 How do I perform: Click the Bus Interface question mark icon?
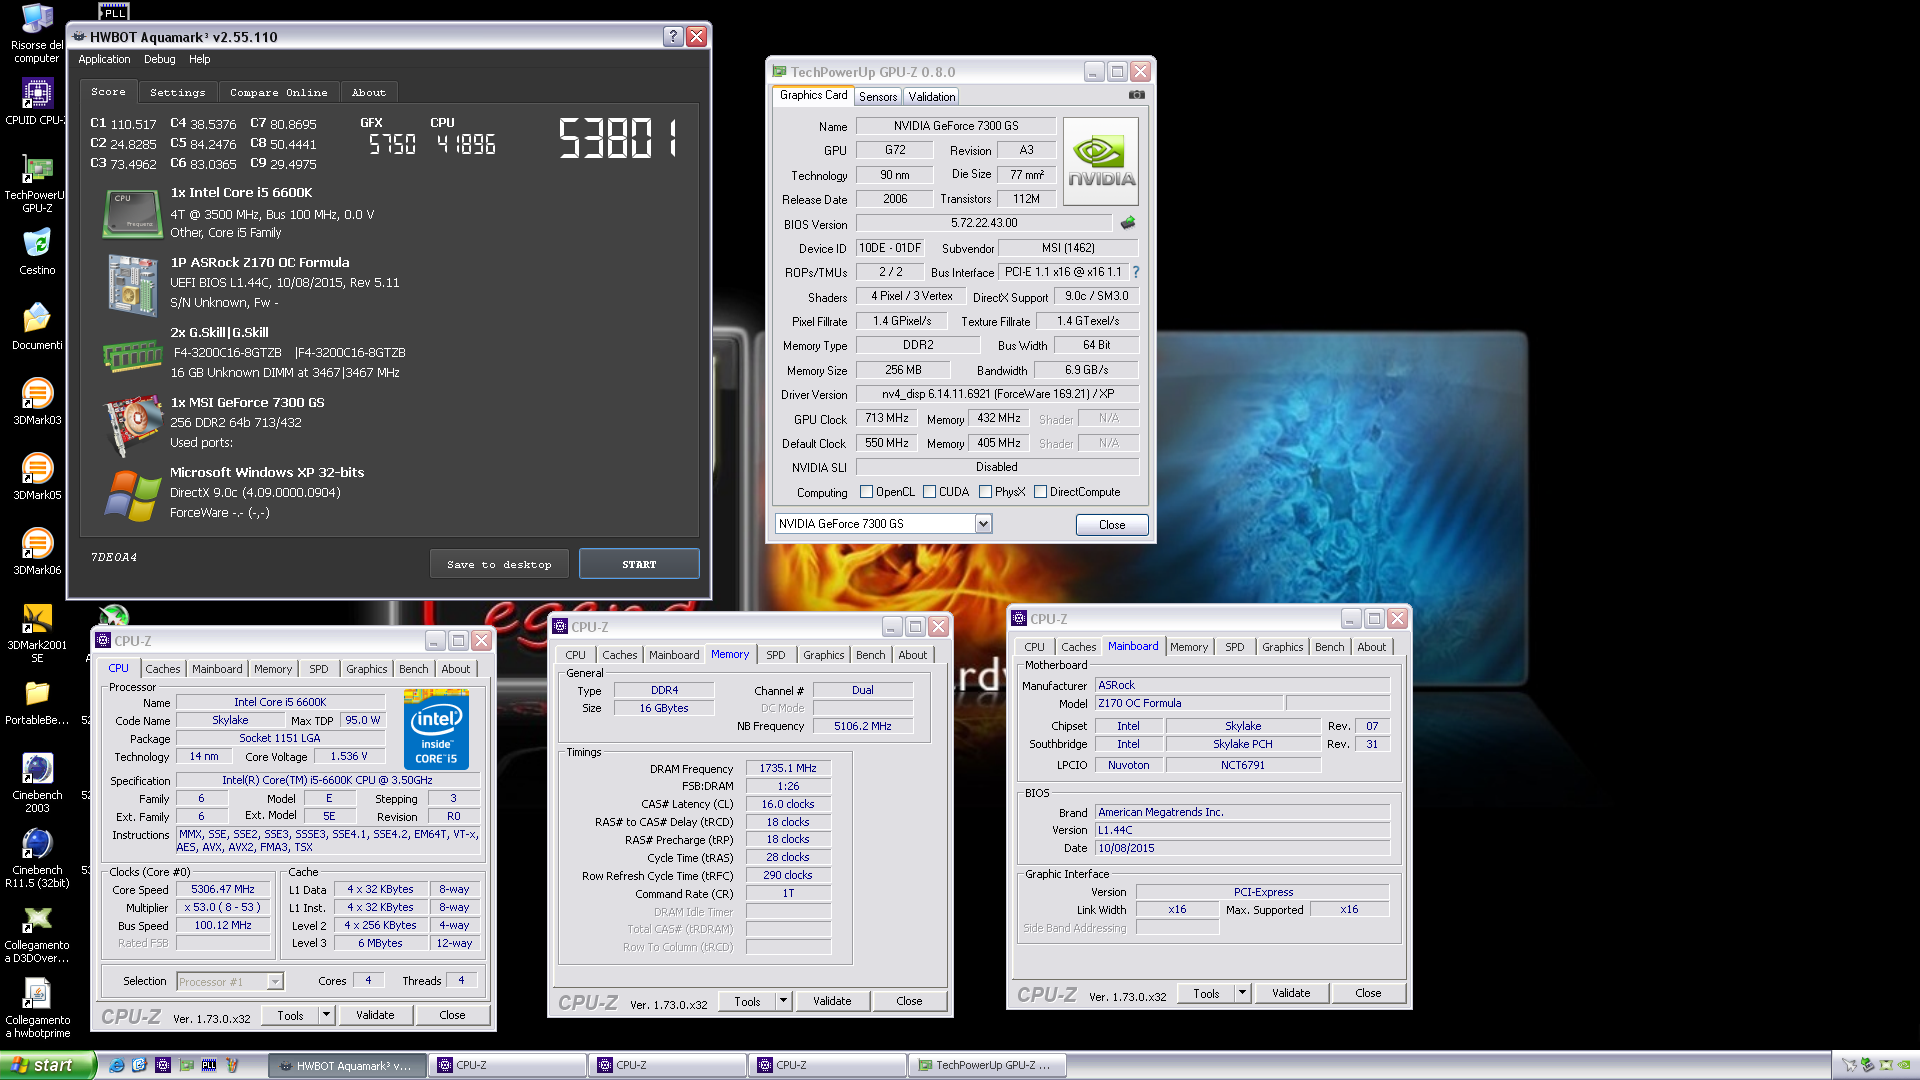point(1135,272)
